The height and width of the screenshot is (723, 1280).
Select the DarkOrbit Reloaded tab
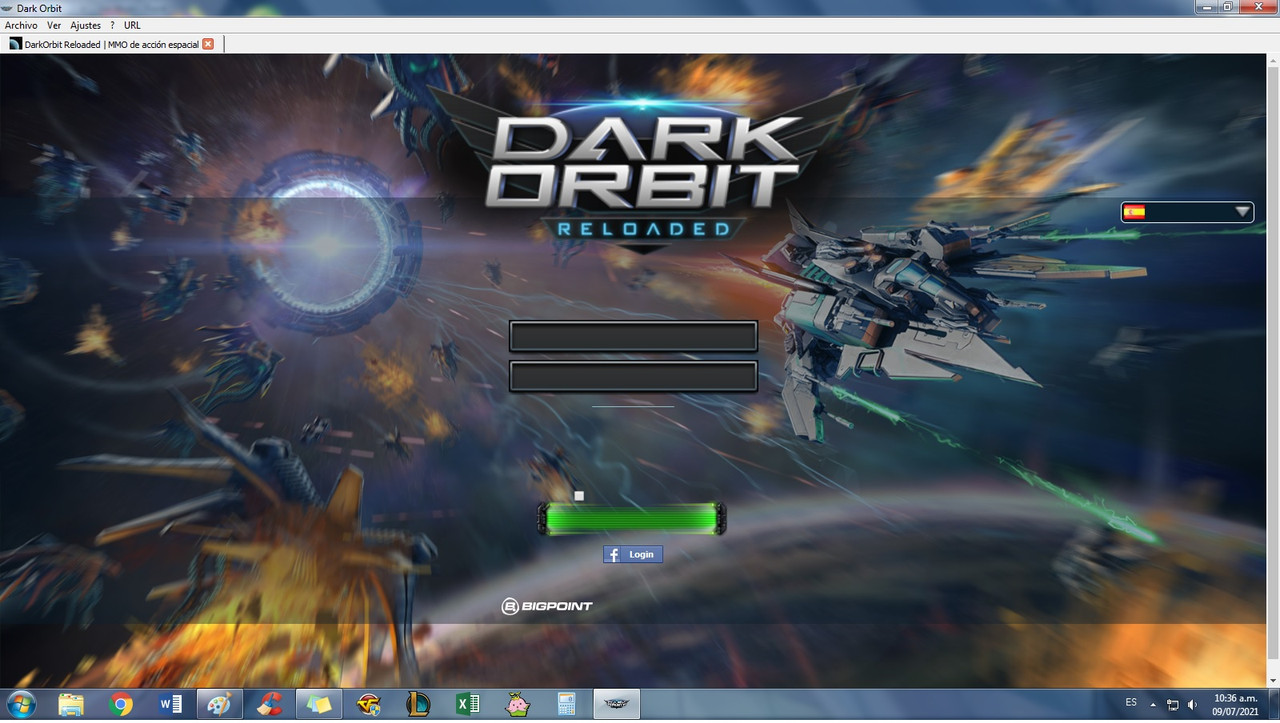pyautogui.click(x=111, y=44)
